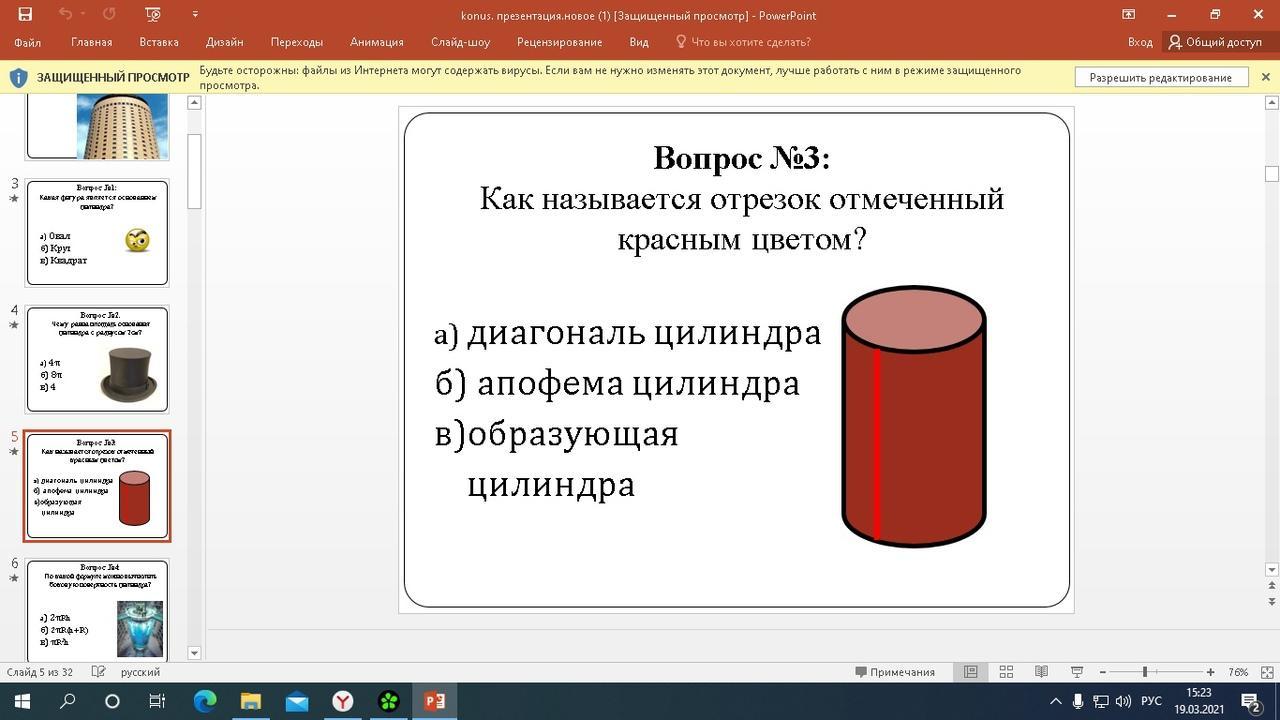Open Yandex Browser from the taskbar
Viewport: 1280px width, 720px height.
pos(343,701)
